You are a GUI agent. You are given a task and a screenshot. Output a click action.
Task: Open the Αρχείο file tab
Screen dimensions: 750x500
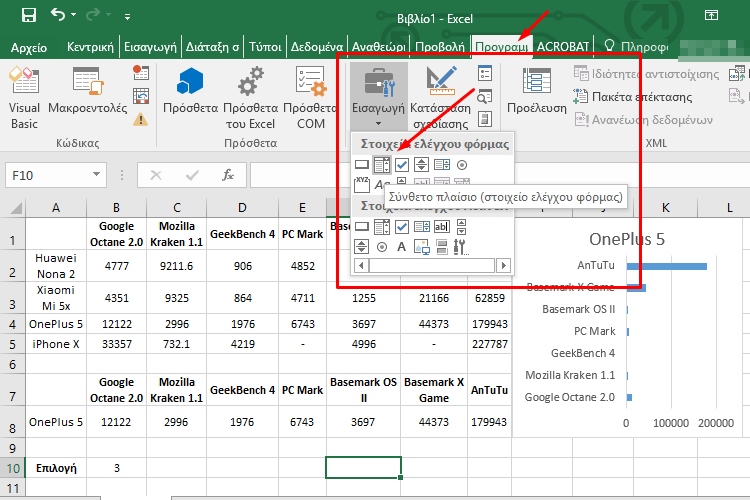tap(29, 46)
